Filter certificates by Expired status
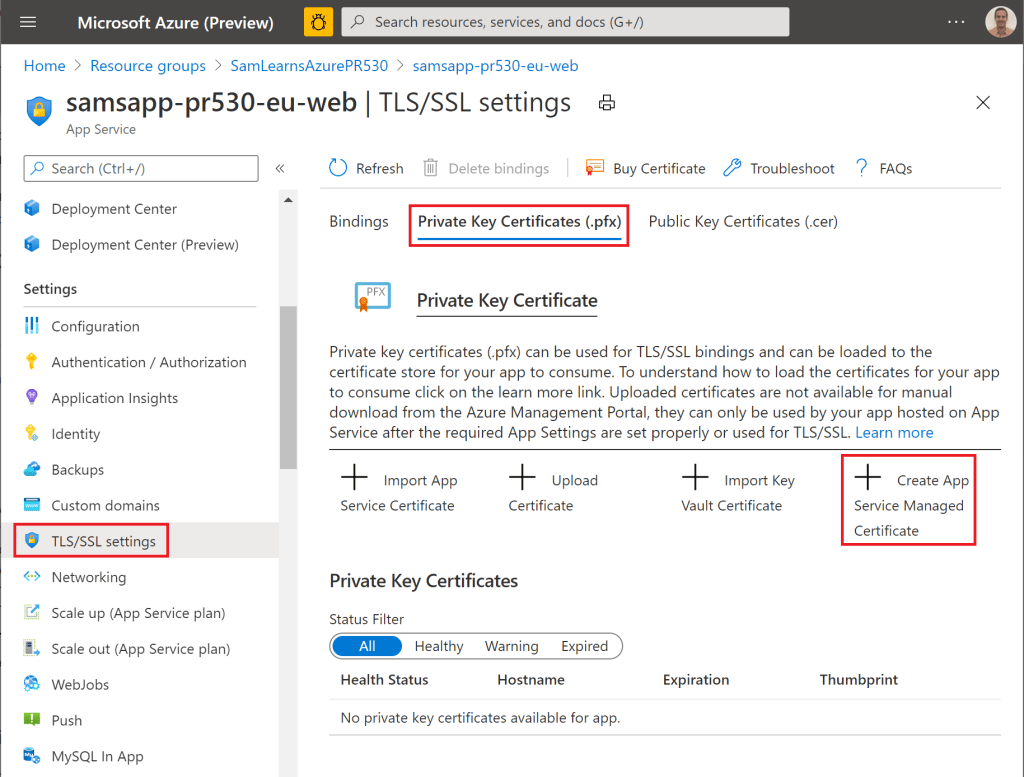This screenshot has height=777, width=1024. tap(584, 646)
